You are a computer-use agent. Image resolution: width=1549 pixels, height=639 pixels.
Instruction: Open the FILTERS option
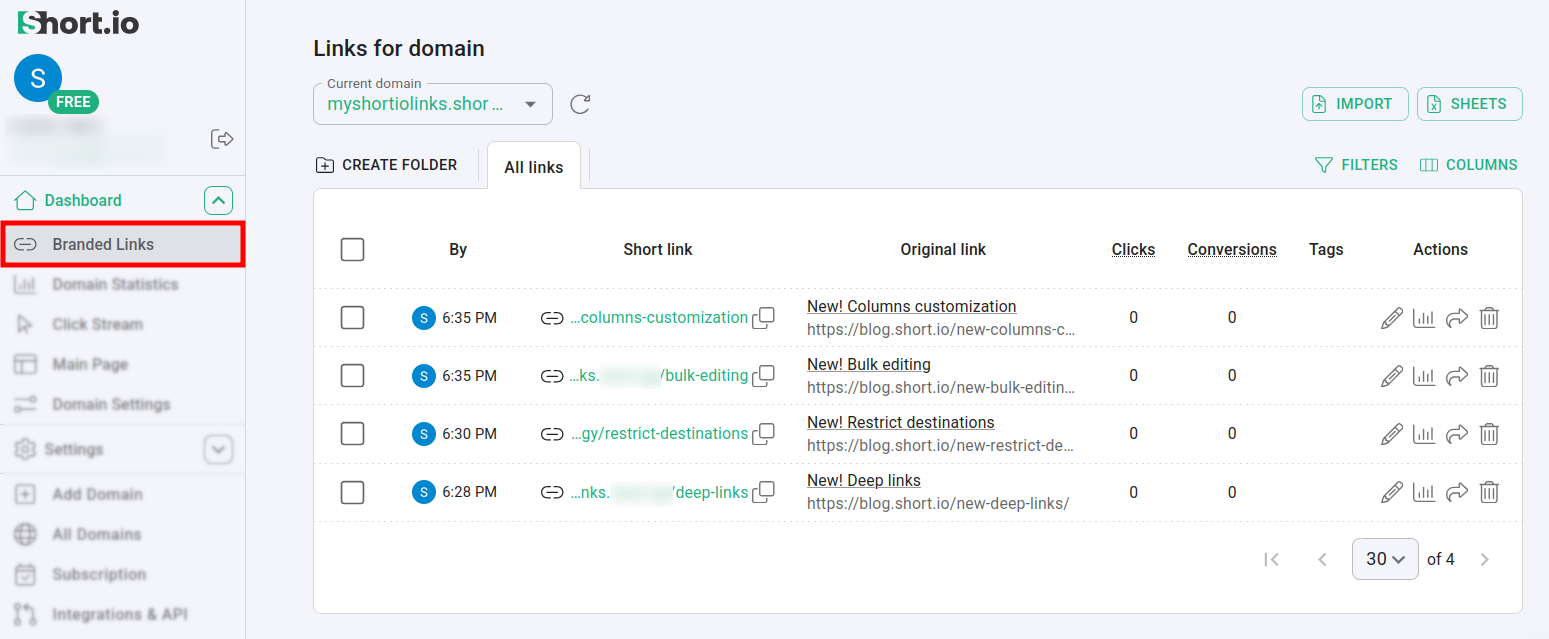1356,165
